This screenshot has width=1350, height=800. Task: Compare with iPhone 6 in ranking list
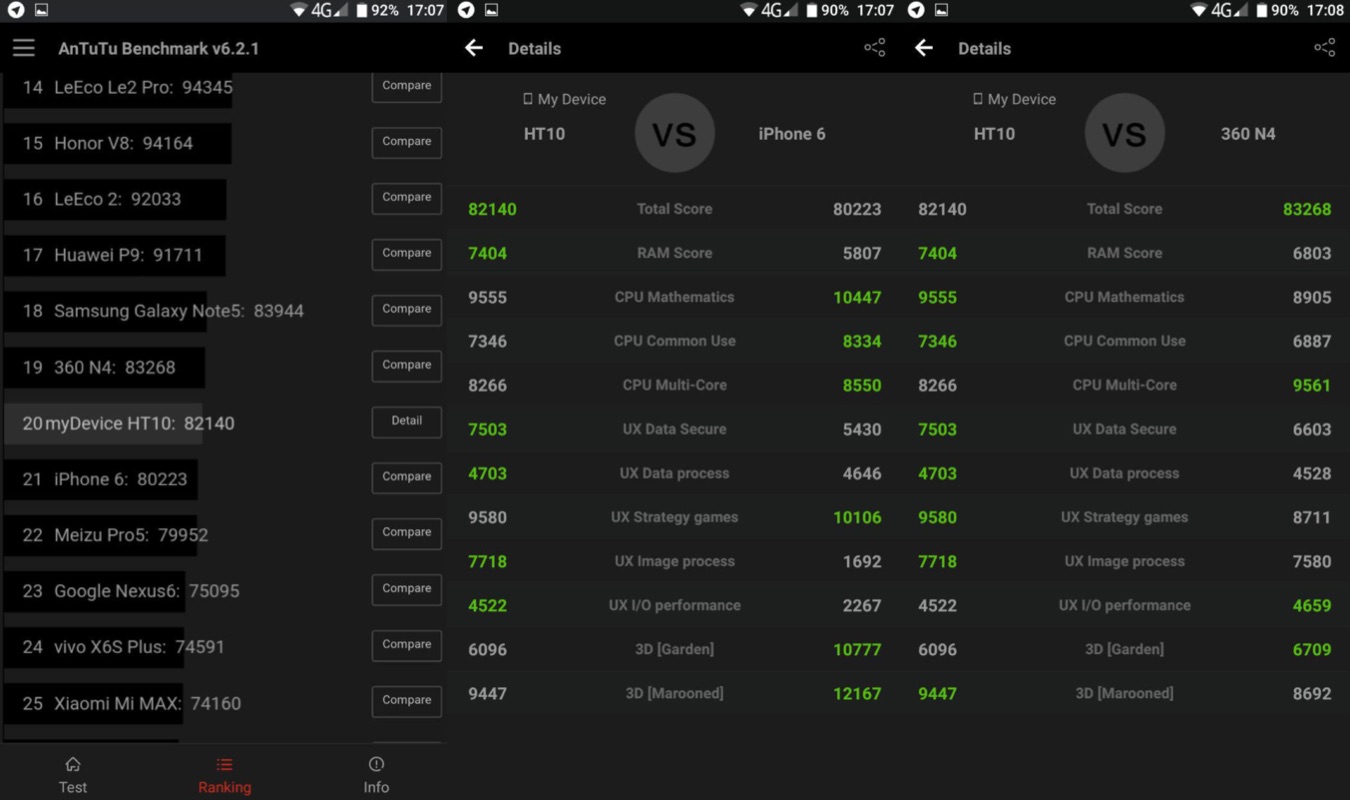[407, 478]
